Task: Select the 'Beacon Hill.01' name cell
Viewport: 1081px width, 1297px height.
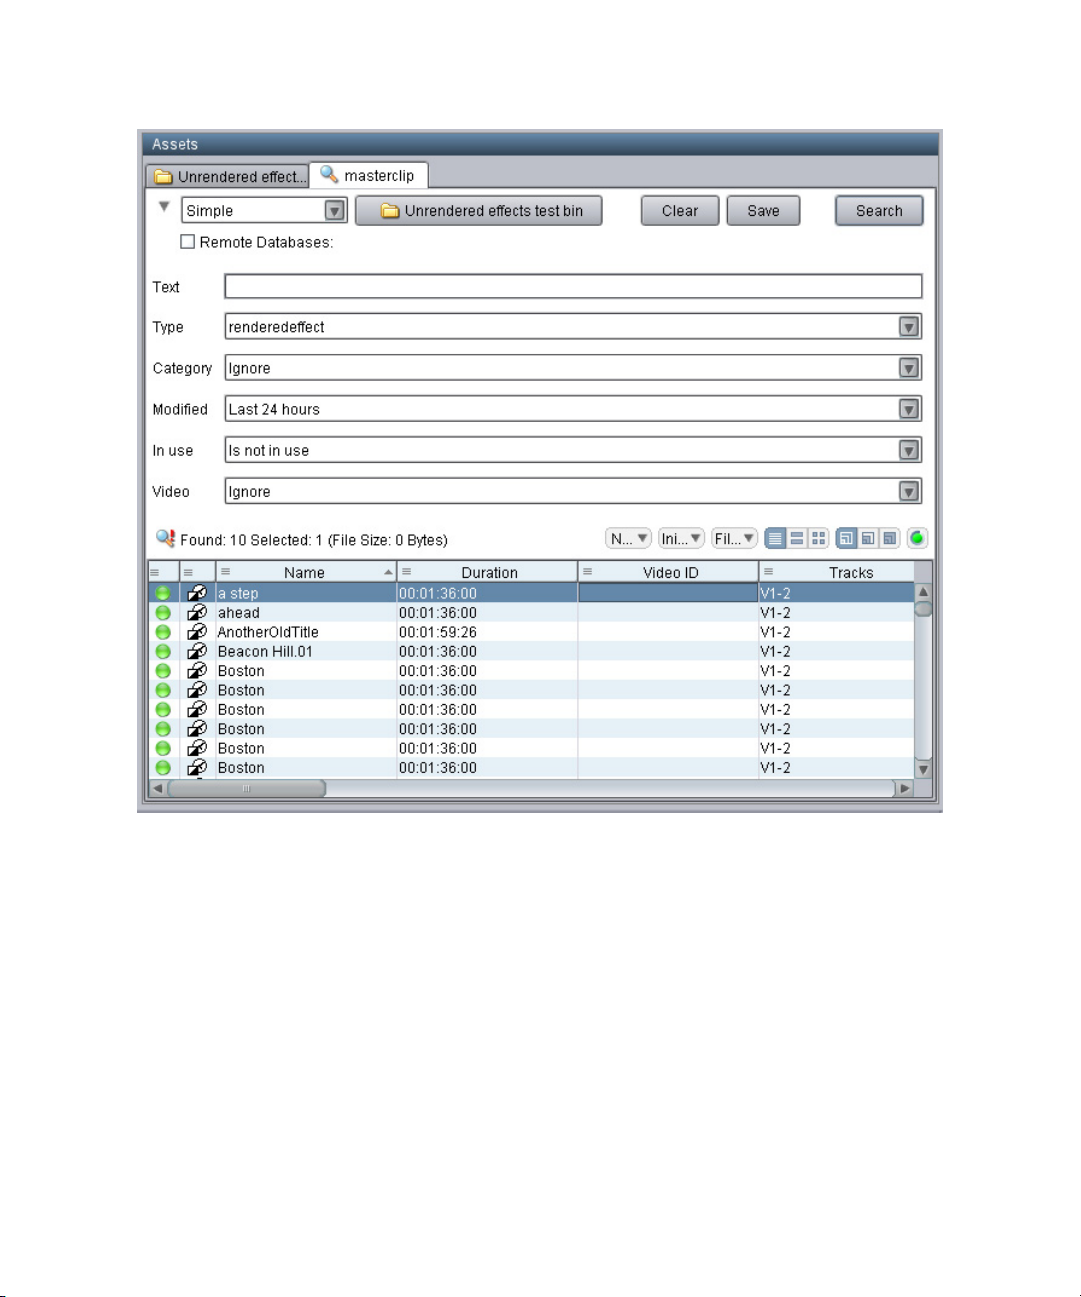Action: pyautogui.click(x=306, y=652)
